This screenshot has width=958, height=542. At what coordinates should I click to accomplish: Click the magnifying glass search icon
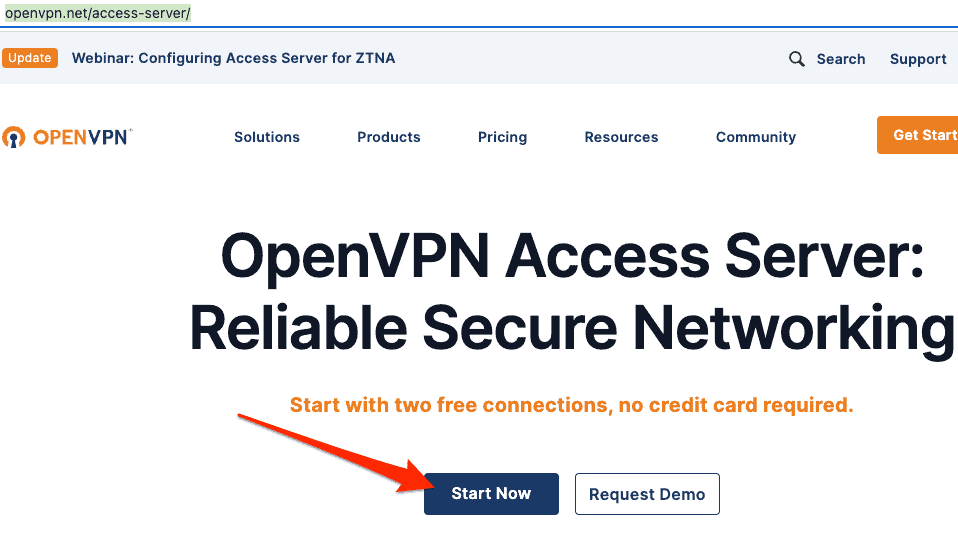tap(797, 59)
